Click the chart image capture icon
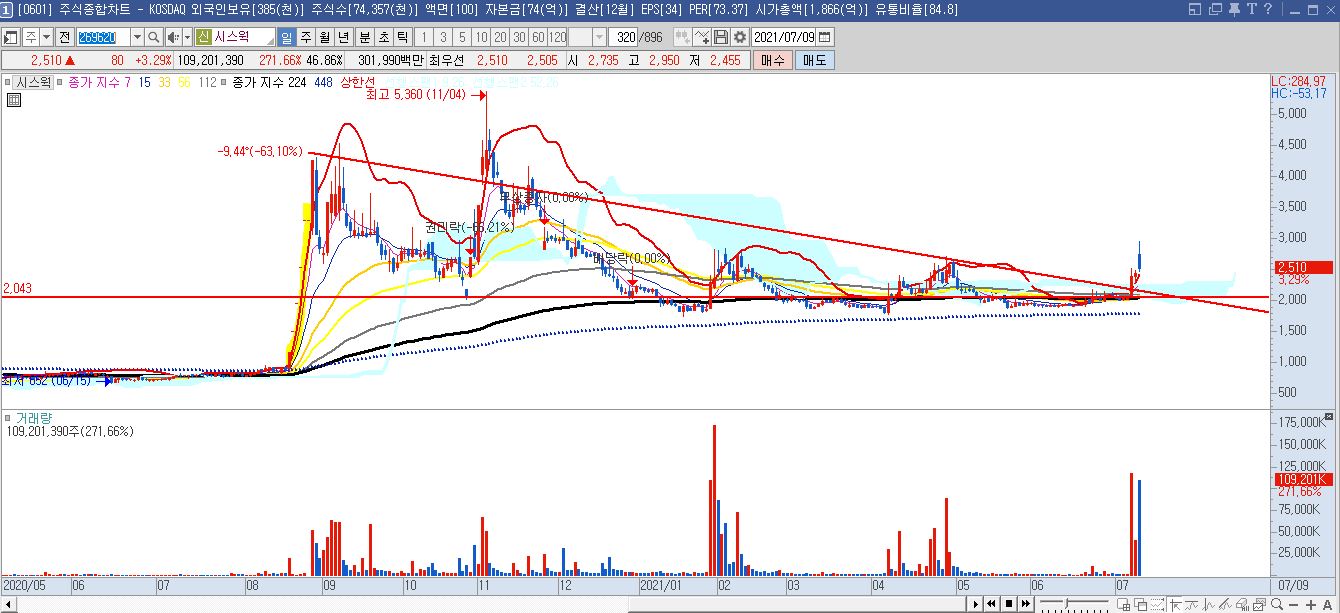This screenshot has width=1340, height=613. pyautogui.click(x=1259, y=604)
